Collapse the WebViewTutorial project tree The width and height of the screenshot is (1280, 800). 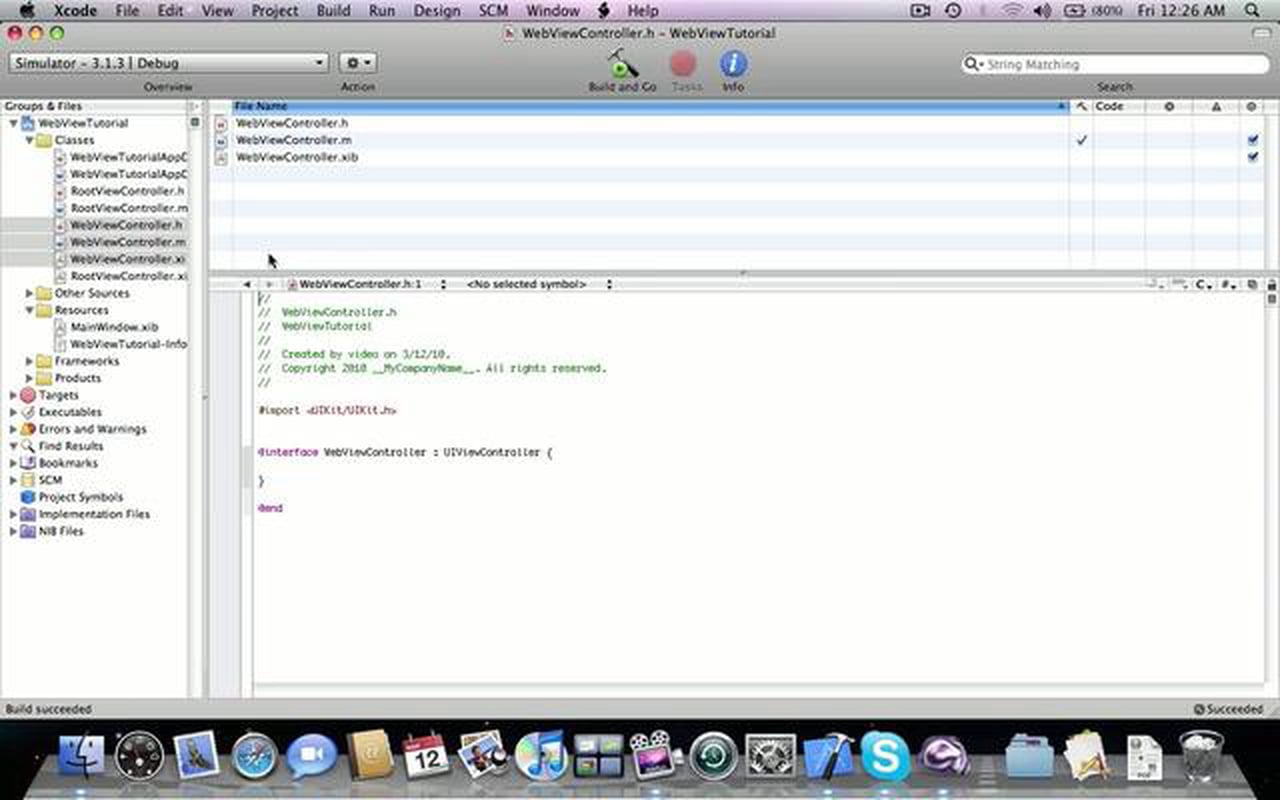point(14,123)
